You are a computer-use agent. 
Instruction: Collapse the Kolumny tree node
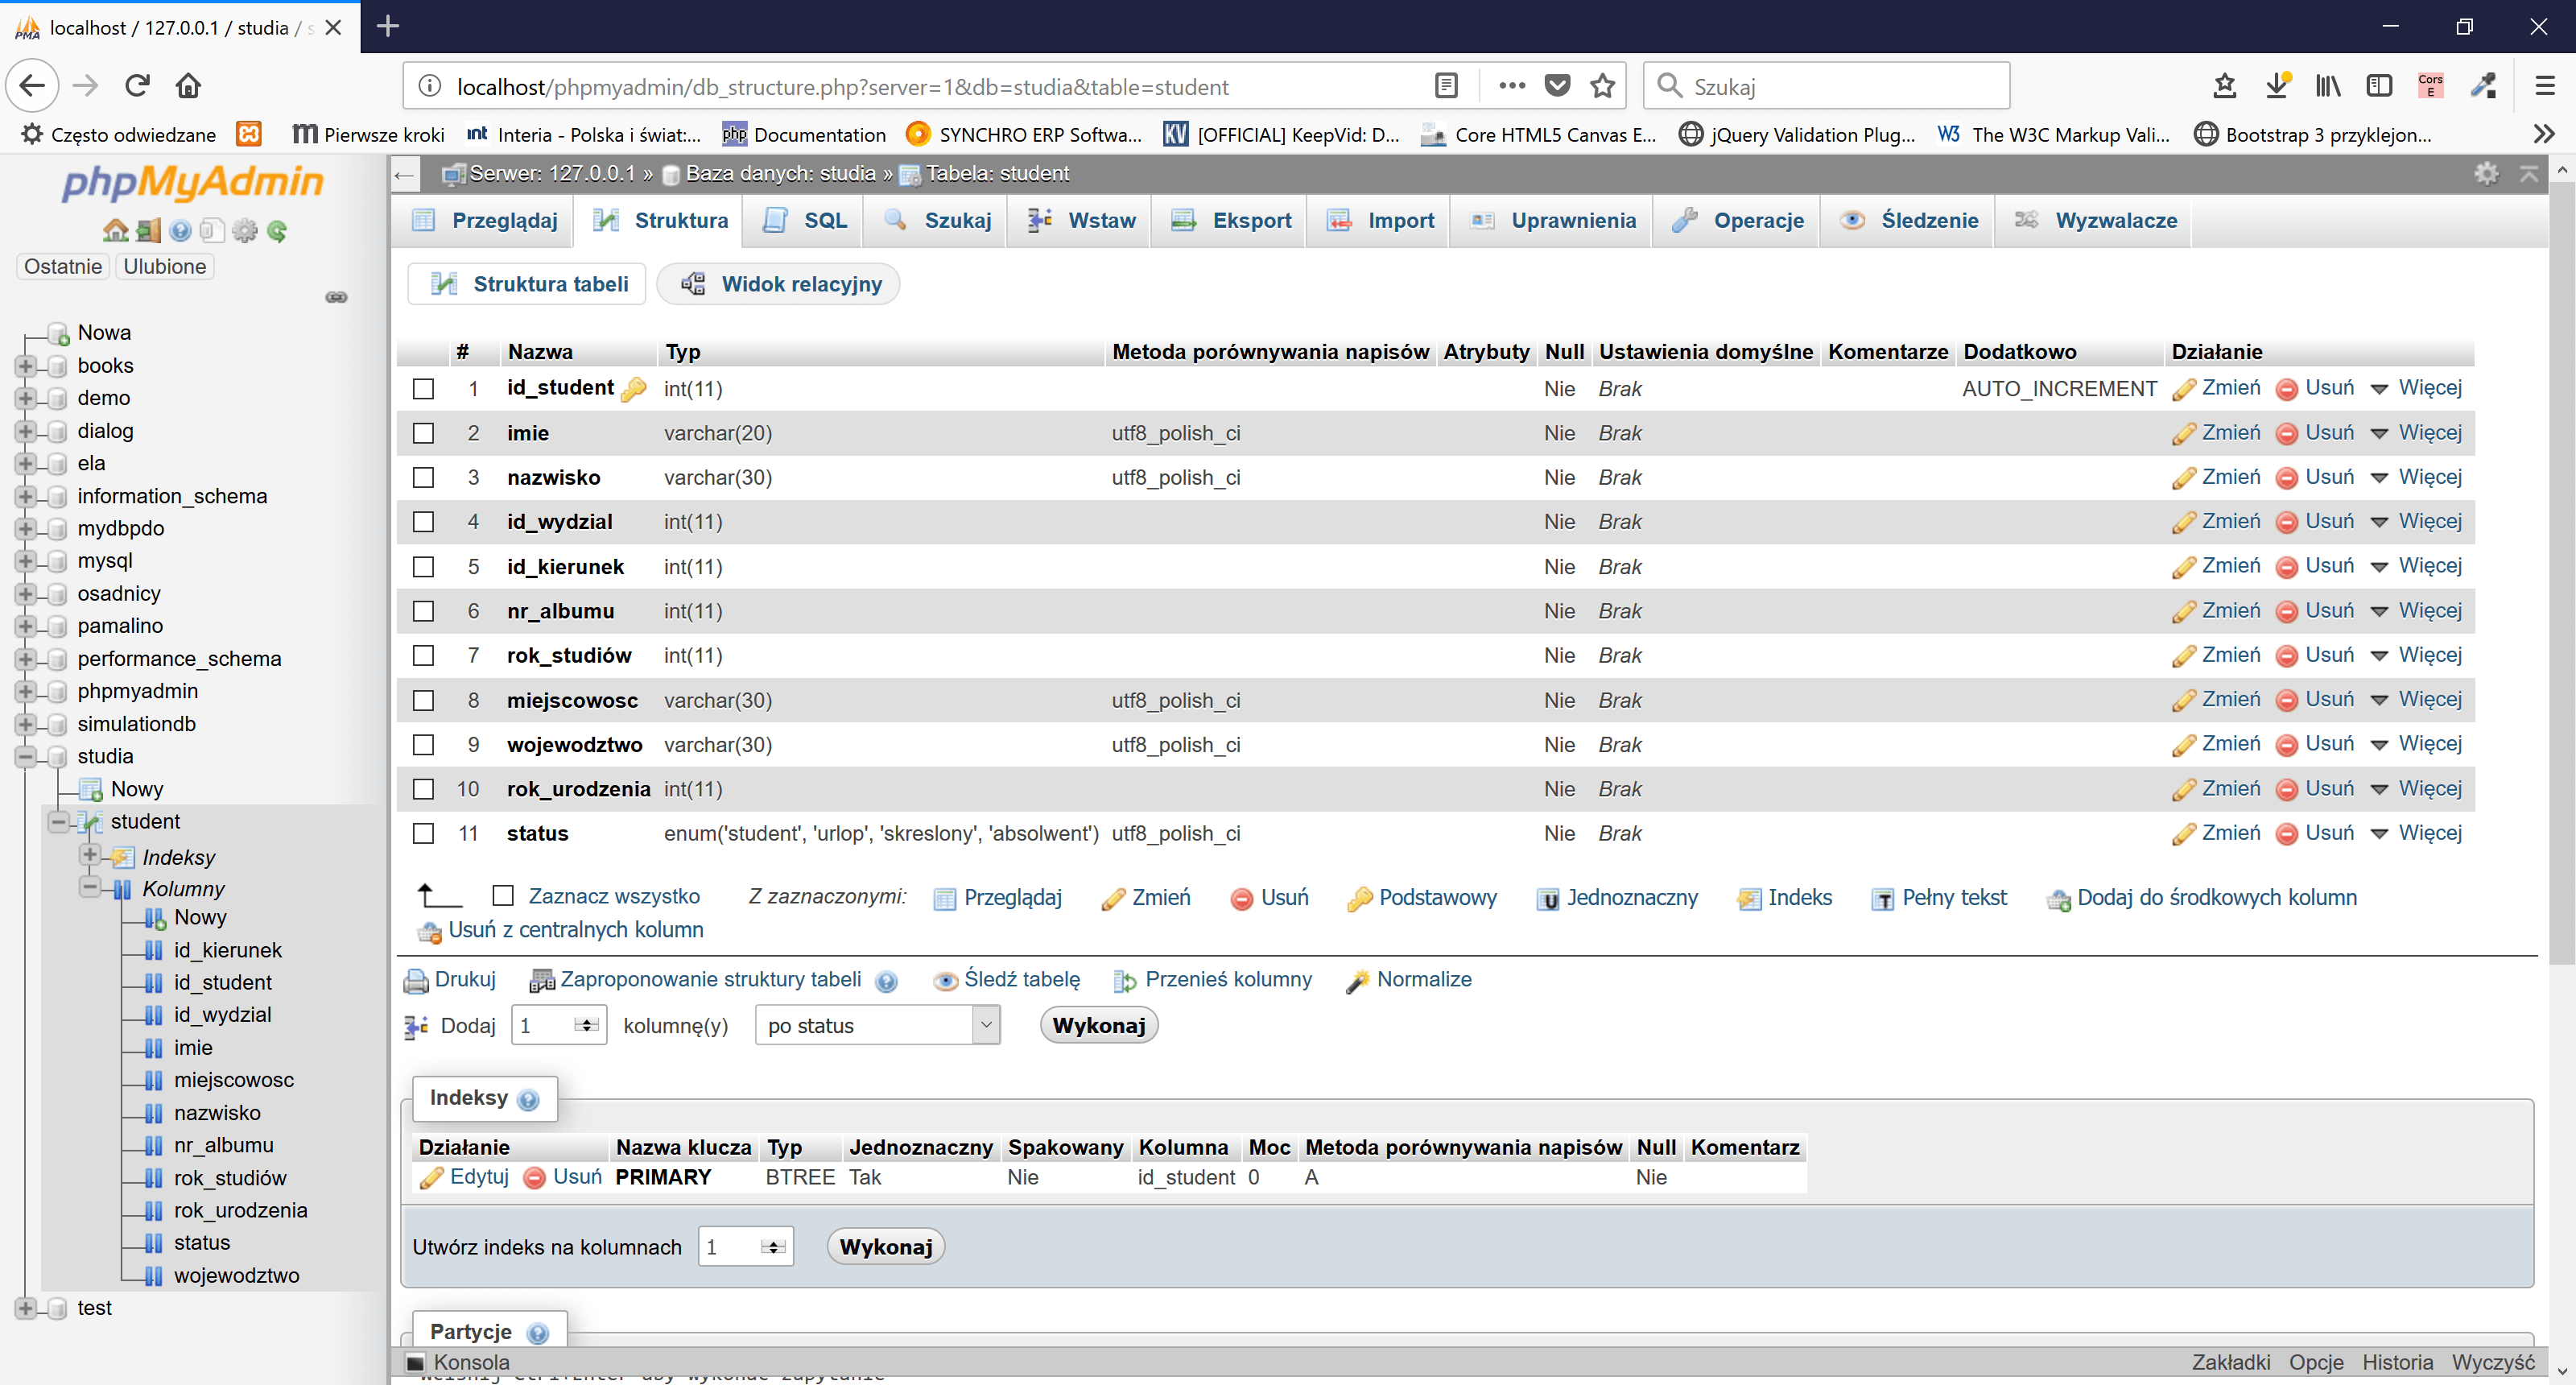coord(90,887)
